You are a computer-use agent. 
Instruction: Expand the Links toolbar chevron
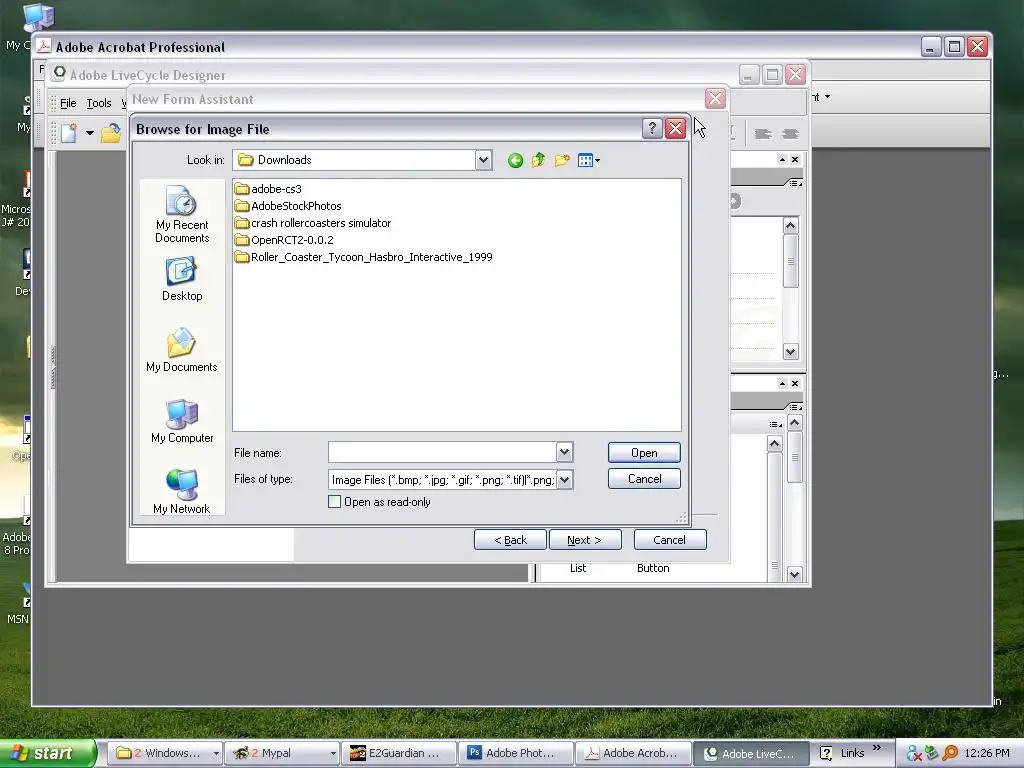876,748
